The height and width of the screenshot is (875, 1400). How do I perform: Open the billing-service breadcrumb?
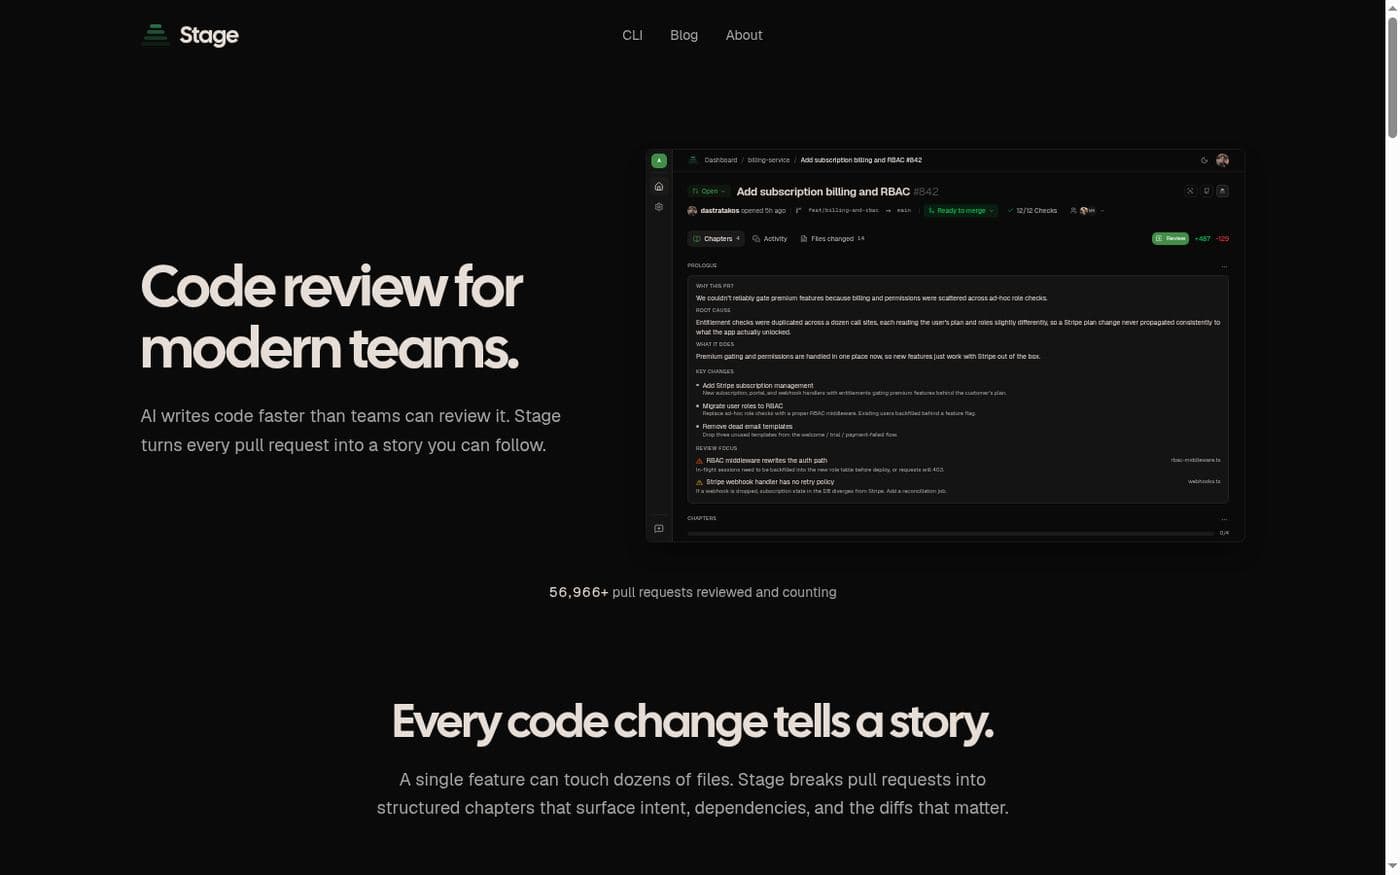pyautogui.click(x=769, y=160)
